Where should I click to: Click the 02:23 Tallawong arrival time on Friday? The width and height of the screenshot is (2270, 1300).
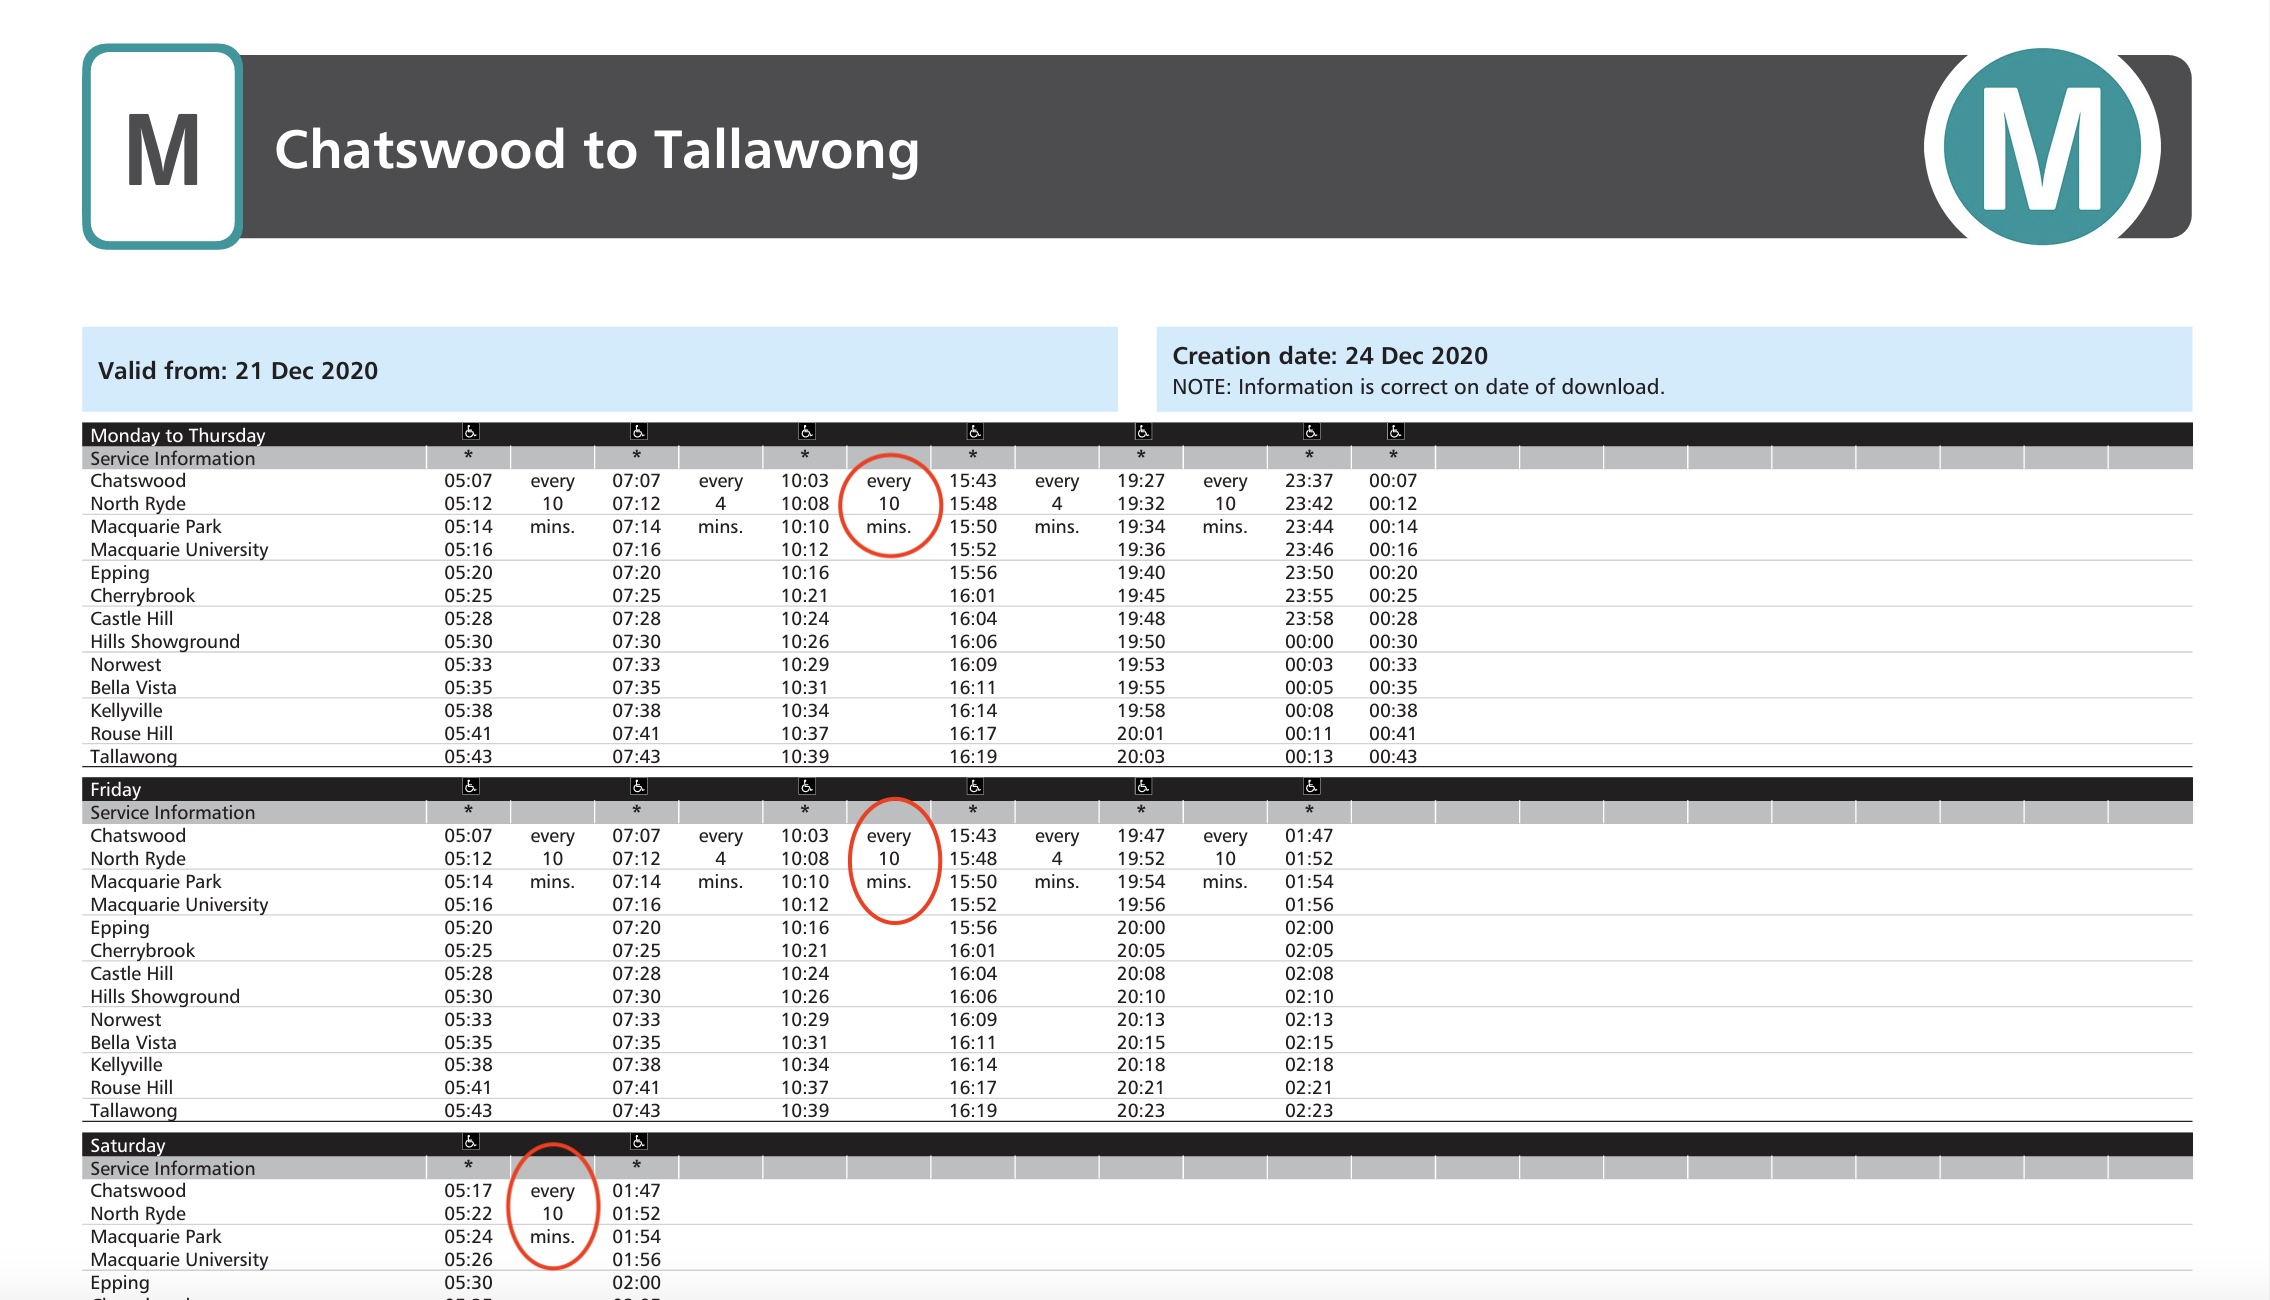point(1309,1111)
